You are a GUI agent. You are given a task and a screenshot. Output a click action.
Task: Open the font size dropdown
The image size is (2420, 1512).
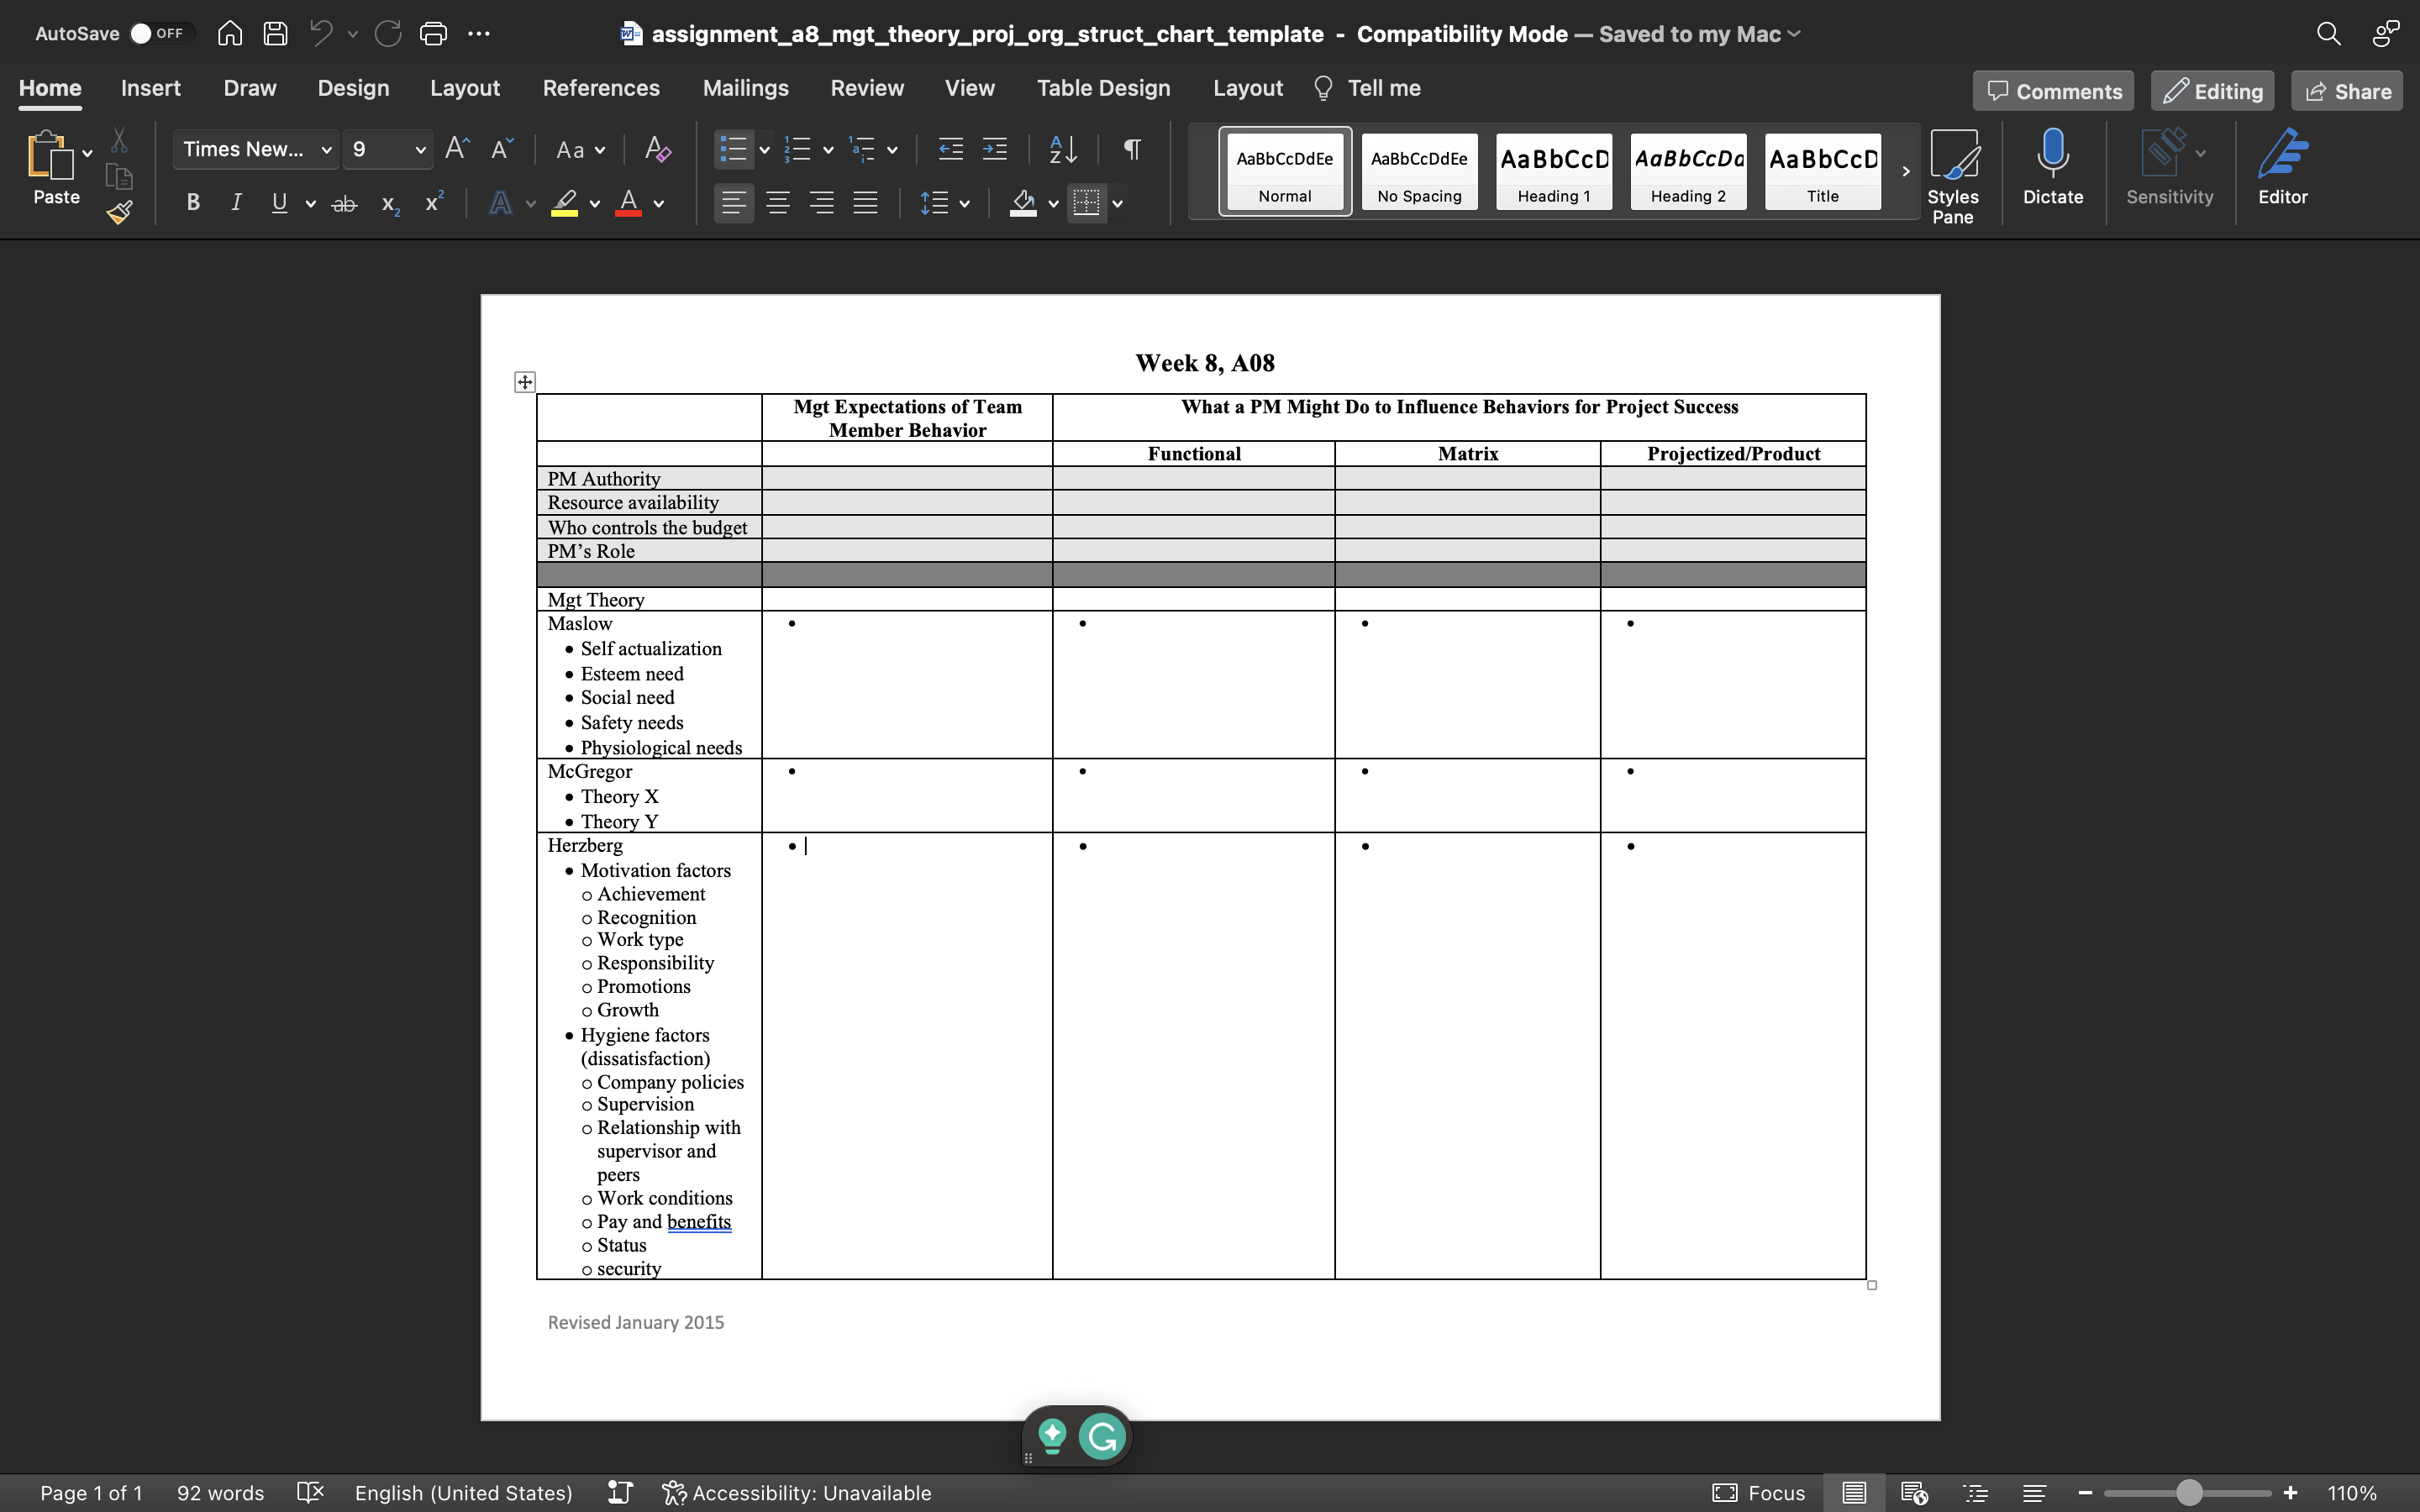[420, 150]
